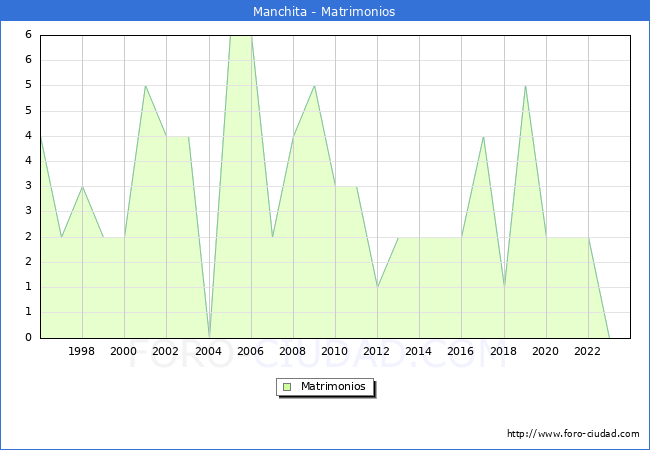Click the 2000 x-axis label
This screenshot has width=650, height=450.
[x=123, y=351]
